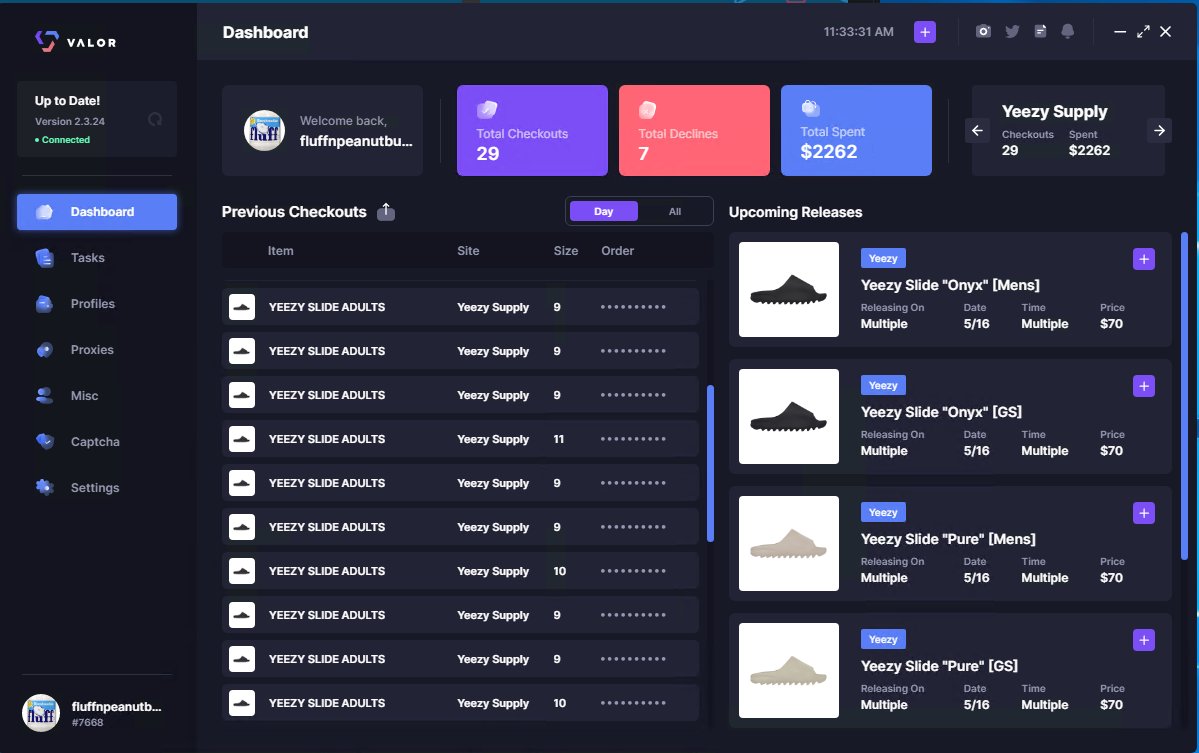Open the Instagram camera icon in header
The height and width of the screenshot is (753, 1199).
point(983,31)
